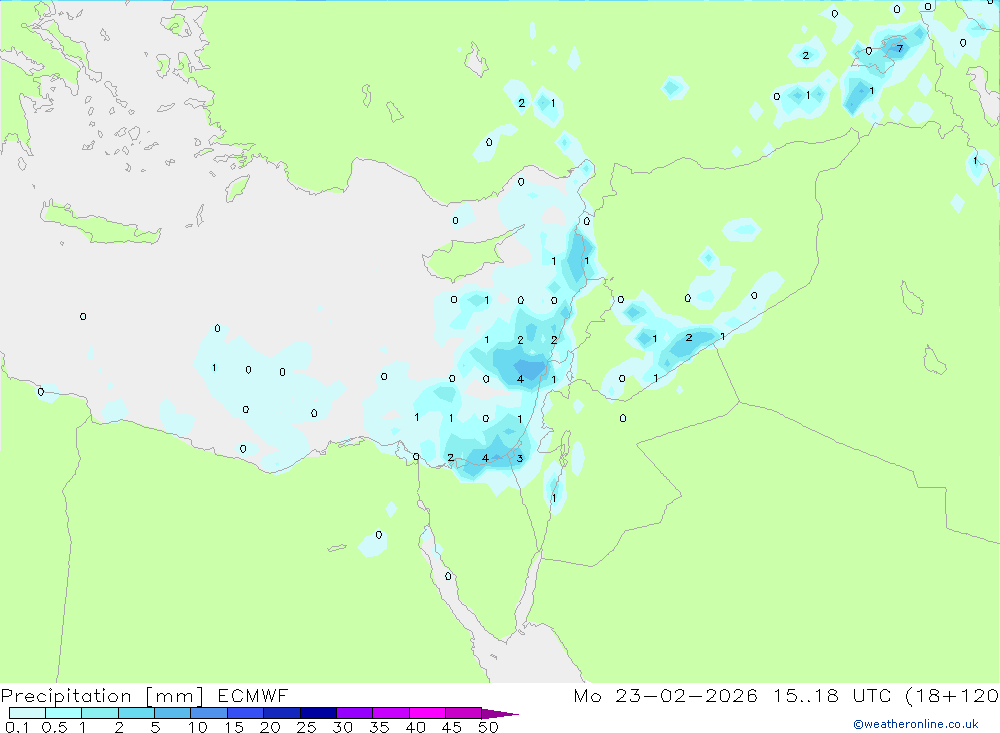Image resolution: width=1000 pixels, height=733 pixels.
Task: Select the 0.1–0.5 mm lightest cyan swatch
Action: click(27, 713)
